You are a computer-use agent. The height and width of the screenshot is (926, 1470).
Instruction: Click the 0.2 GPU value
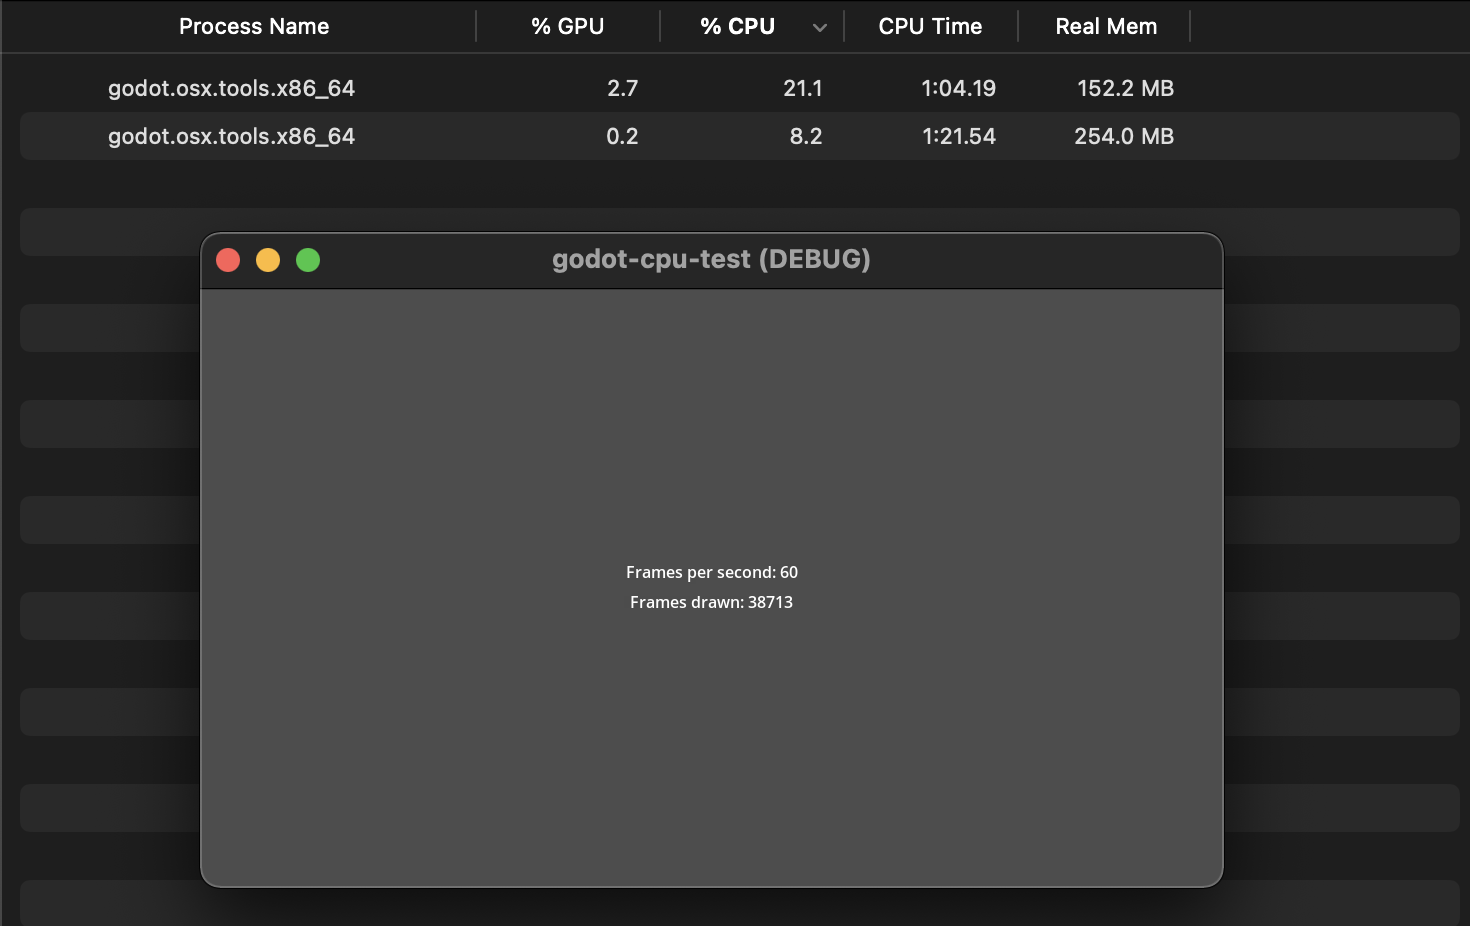[622, 136]
